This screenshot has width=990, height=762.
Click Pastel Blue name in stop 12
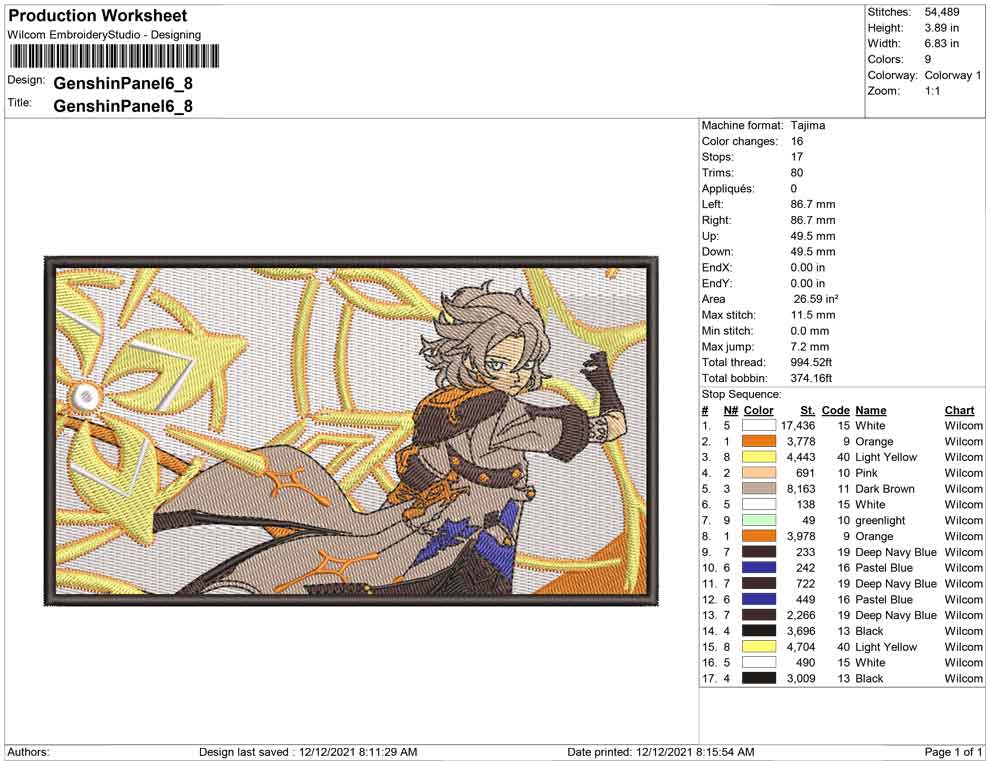884,600
